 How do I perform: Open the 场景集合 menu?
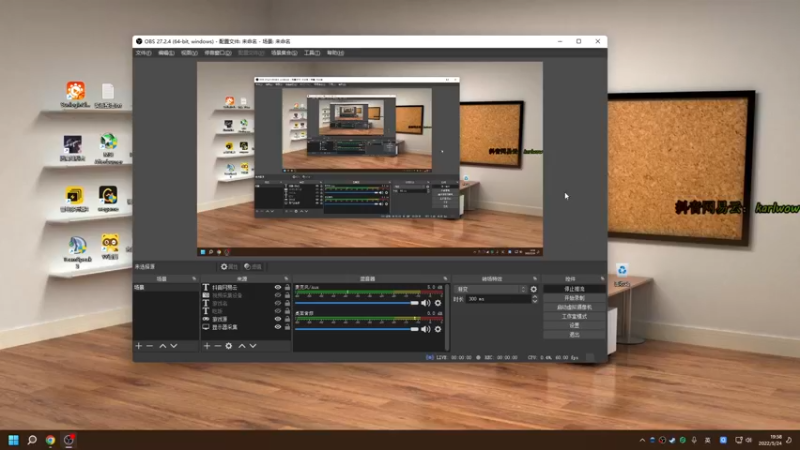pos(284,53)
